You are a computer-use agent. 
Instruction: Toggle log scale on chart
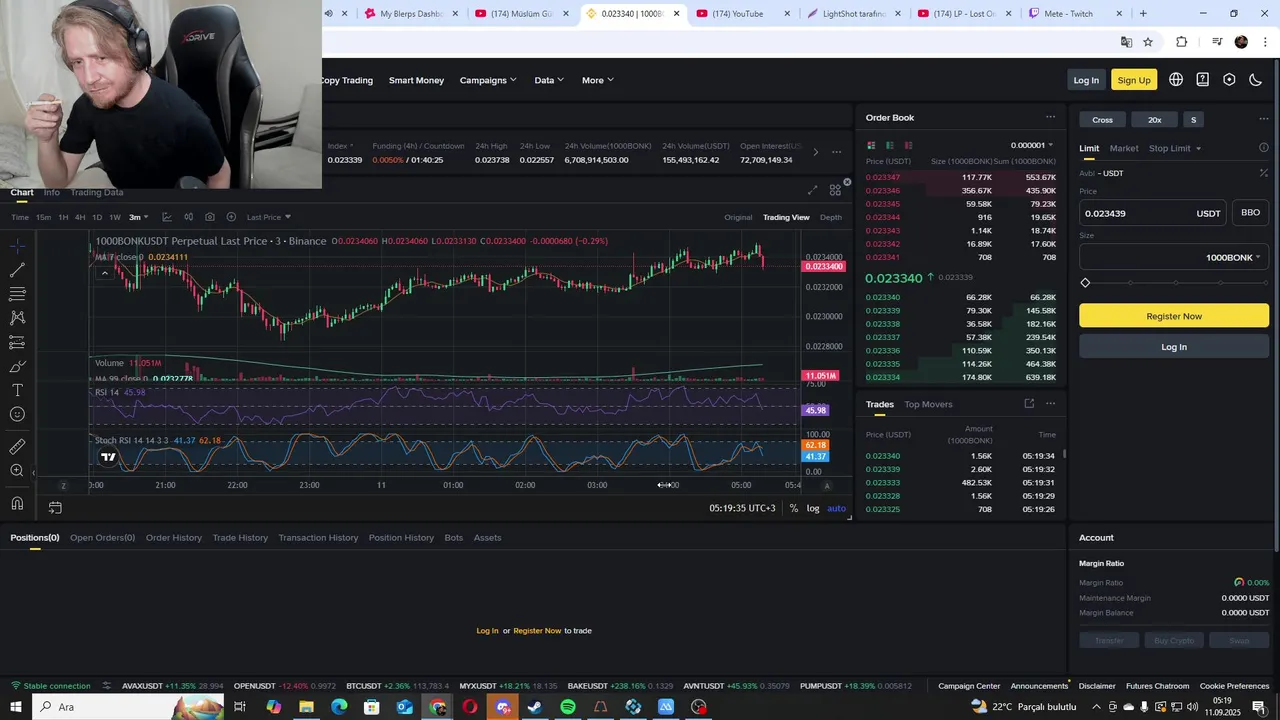[x=813, y=508]
